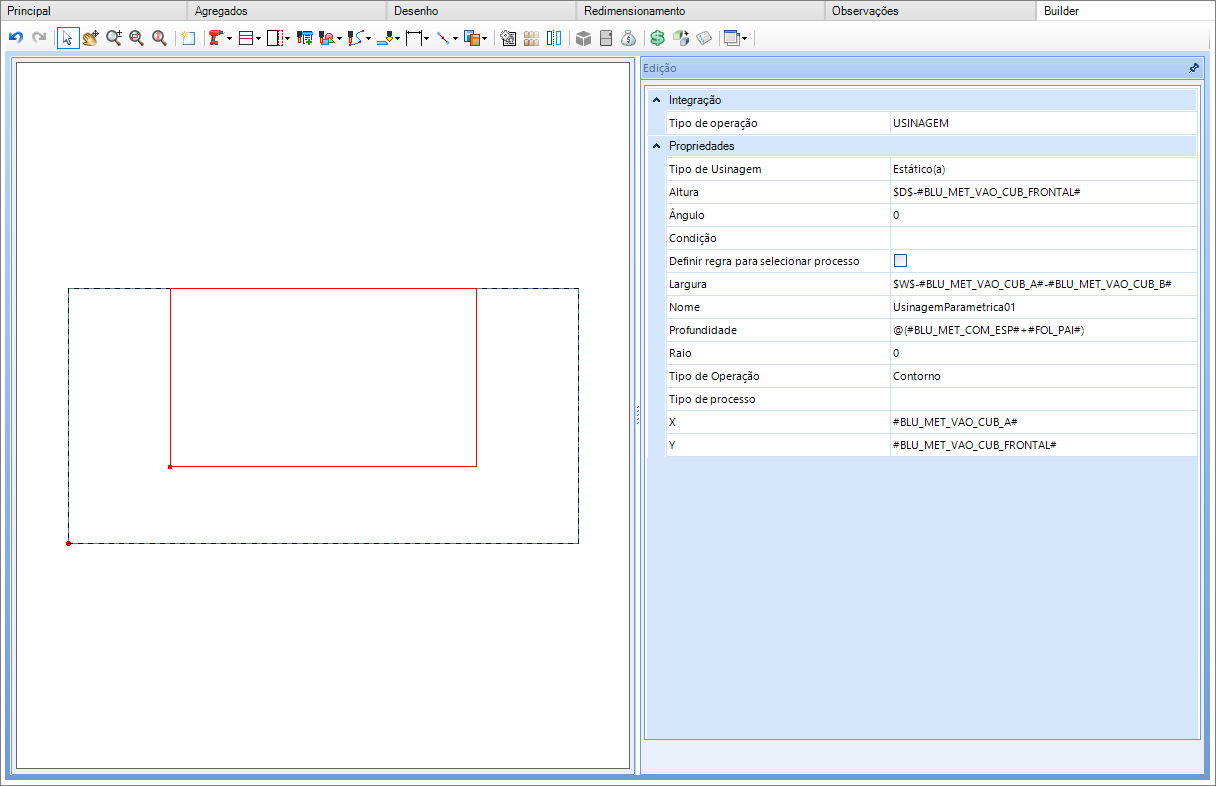Screen dimensions: 1216x786
Task: Click the zoom window magnifier
Action: [x=136, y=38]
